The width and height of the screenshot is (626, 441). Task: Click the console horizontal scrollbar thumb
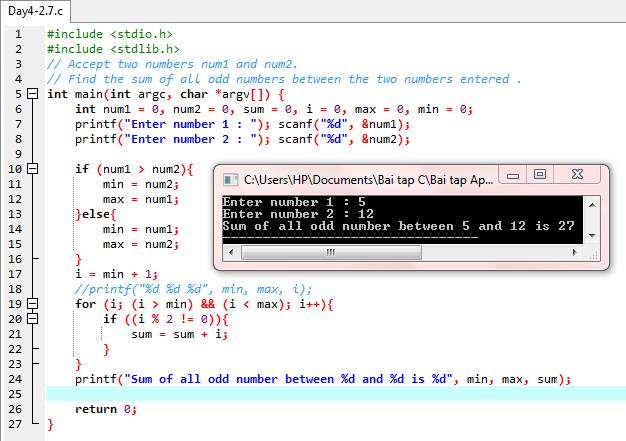(331, 252)
